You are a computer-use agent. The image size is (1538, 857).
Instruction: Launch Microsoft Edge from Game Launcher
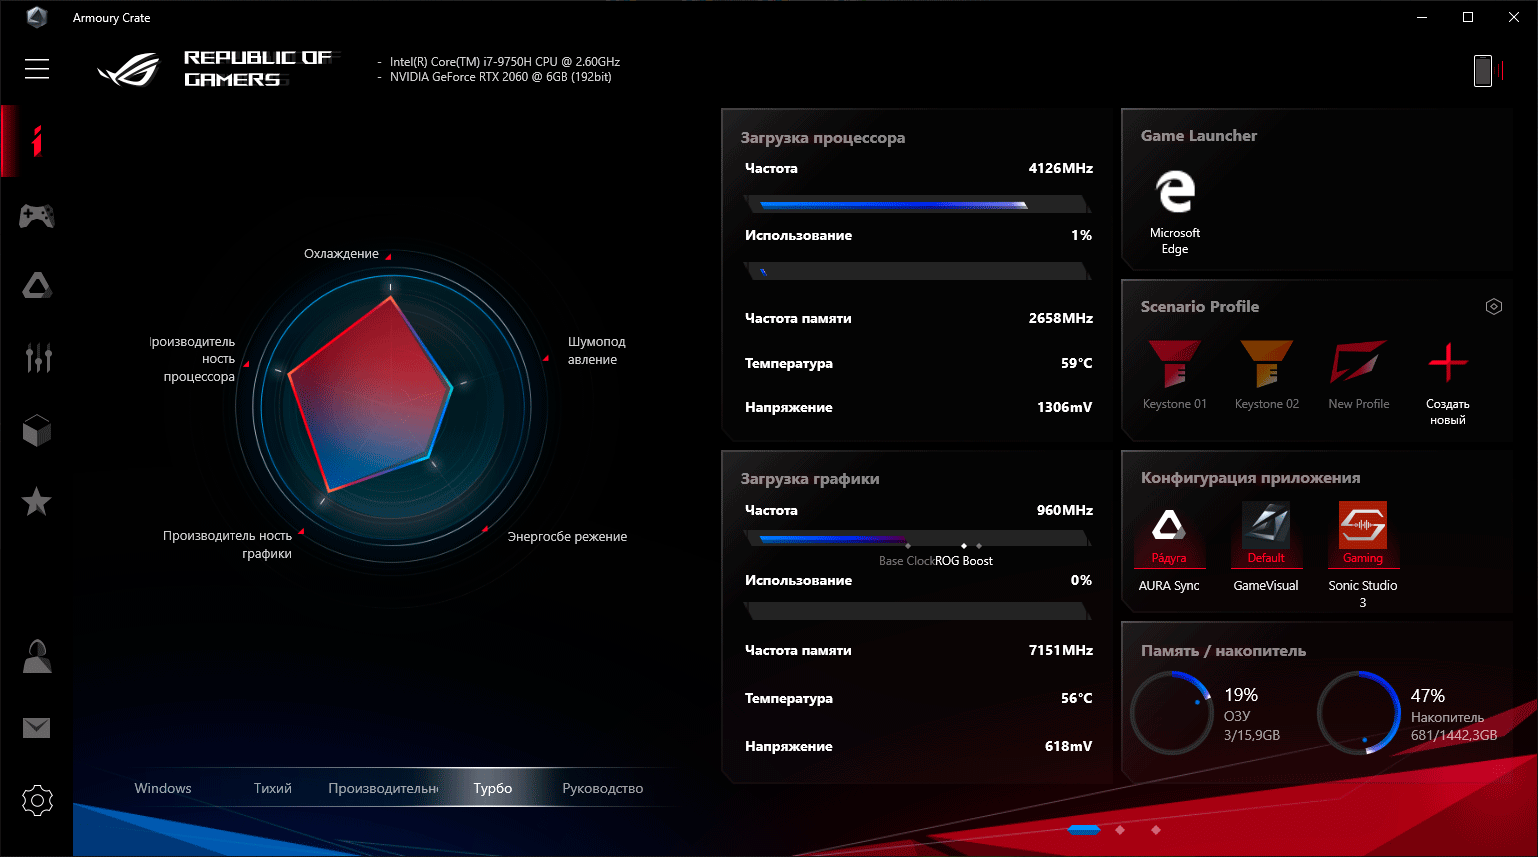(1175, 212)
